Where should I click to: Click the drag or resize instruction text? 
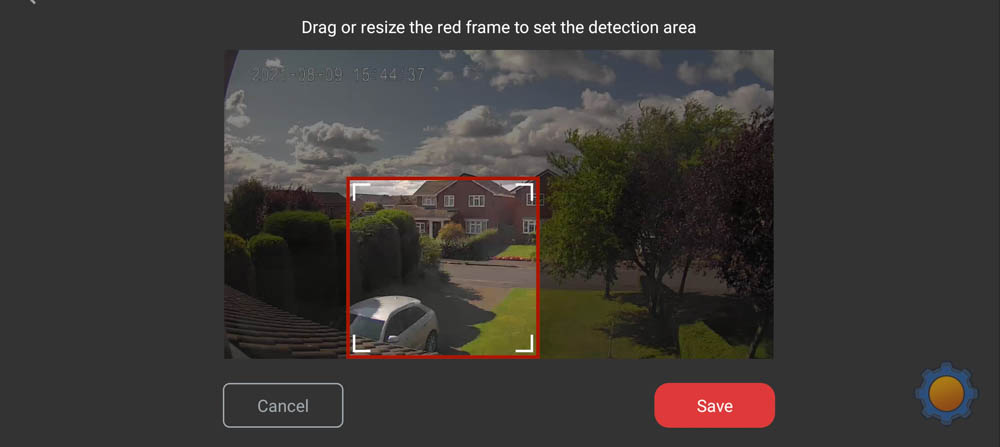[x=499, y=27]
